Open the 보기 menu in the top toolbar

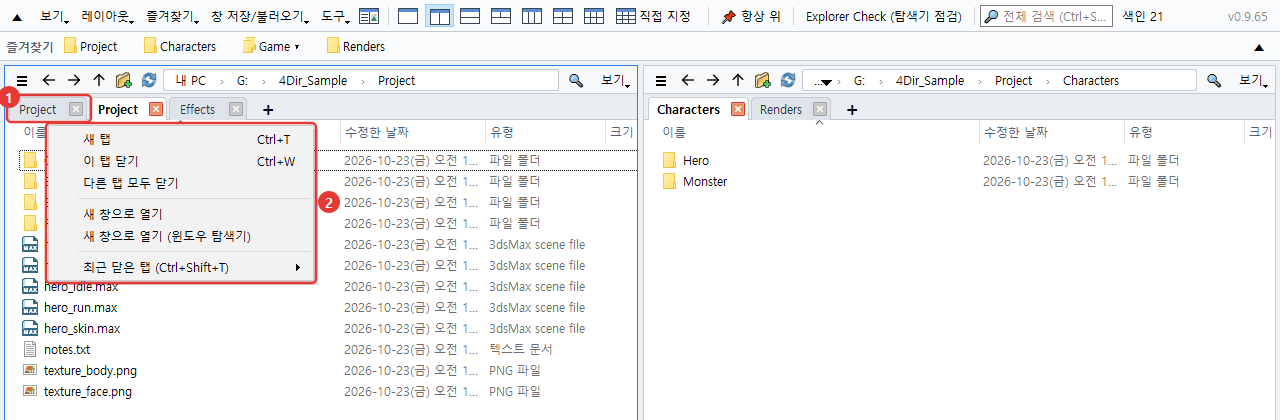click(56, 16)
